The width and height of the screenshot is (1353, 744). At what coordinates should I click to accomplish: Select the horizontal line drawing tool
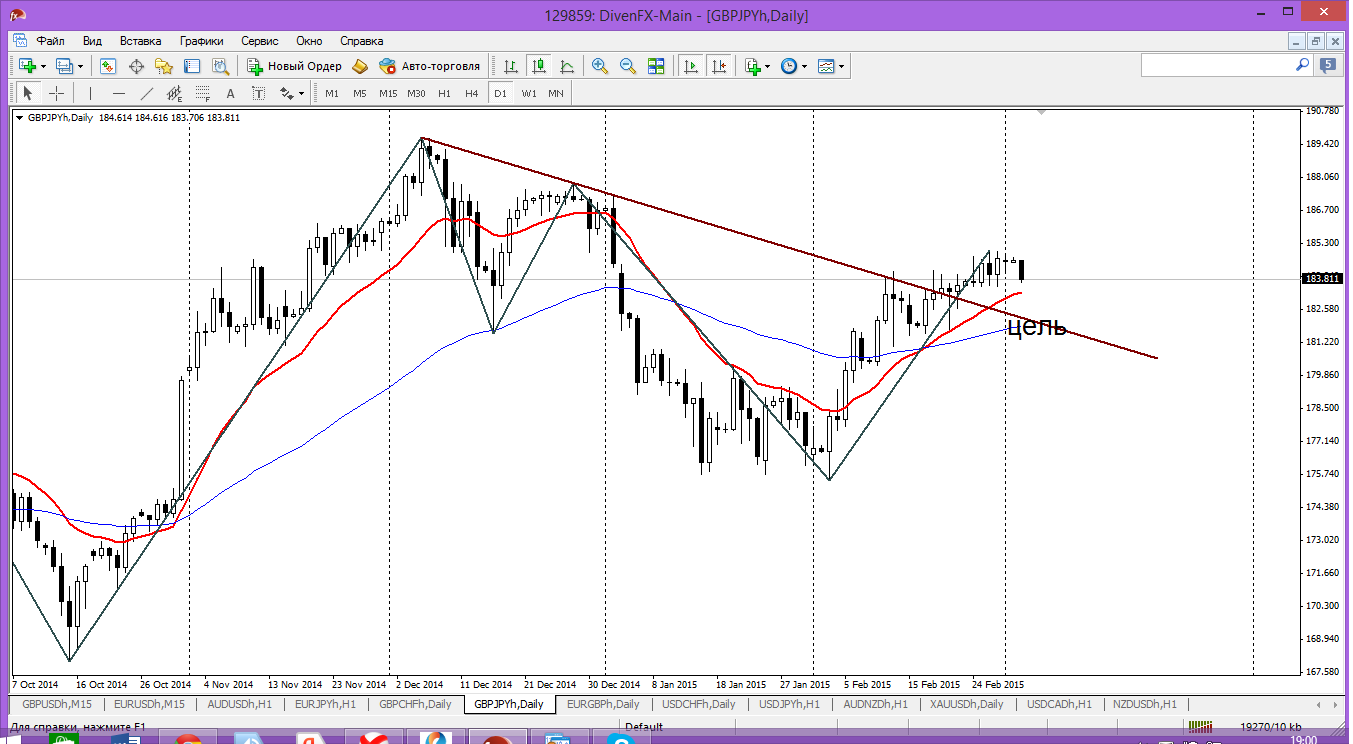119,93
